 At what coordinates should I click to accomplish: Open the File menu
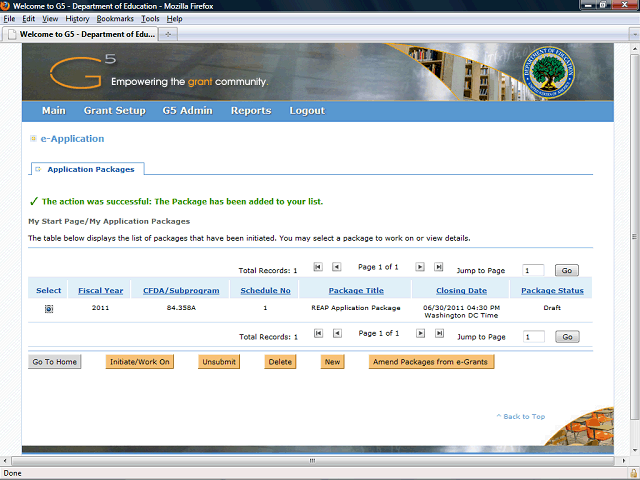[9, 19]
